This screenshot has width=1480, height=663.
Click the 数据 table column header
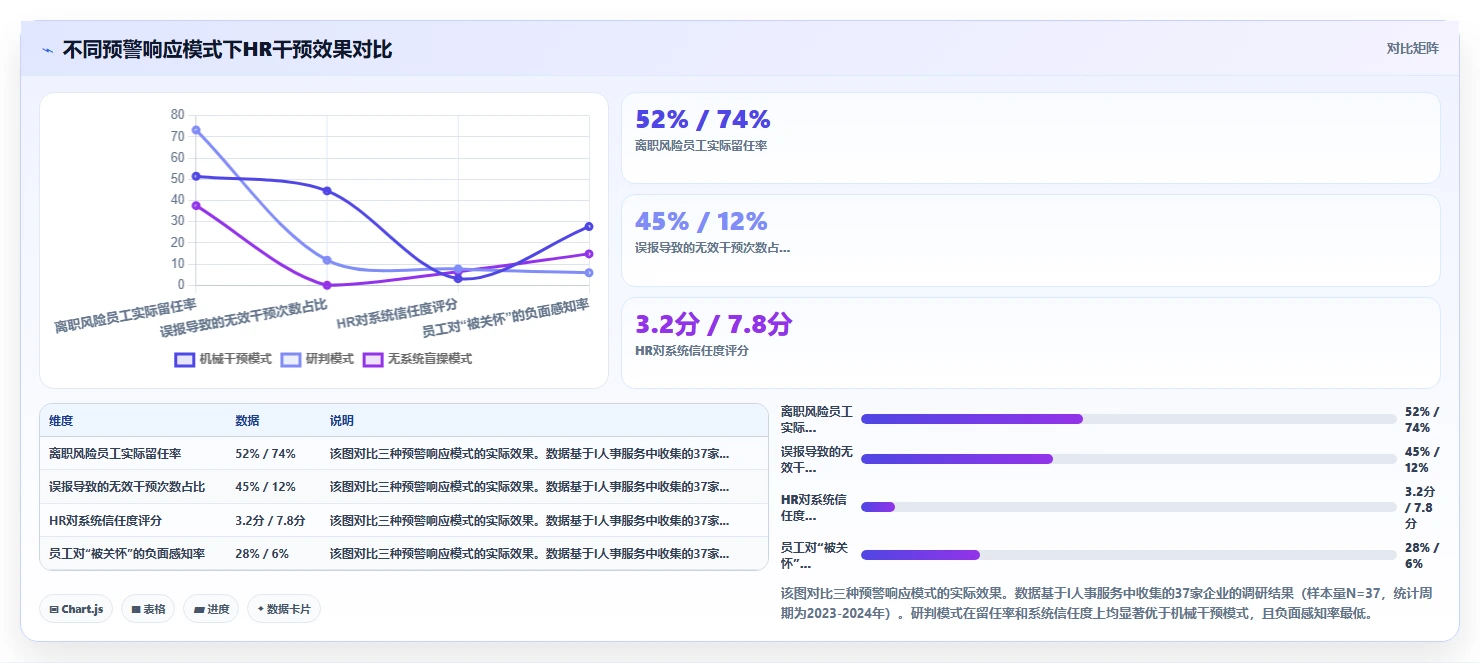(x=247, y=421)
